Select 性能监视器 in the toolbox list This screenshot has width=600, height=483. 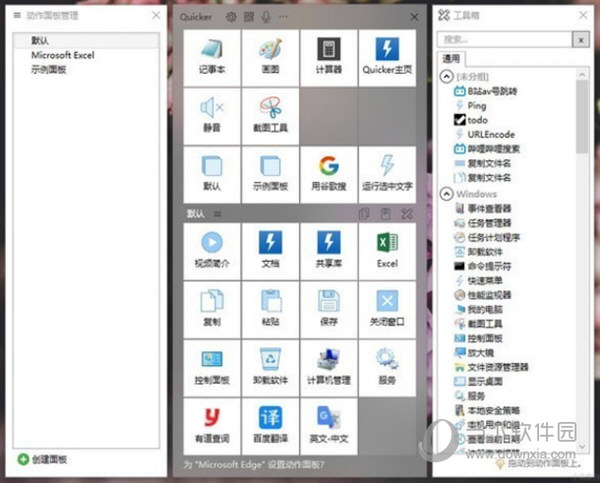tap(482, 295)
